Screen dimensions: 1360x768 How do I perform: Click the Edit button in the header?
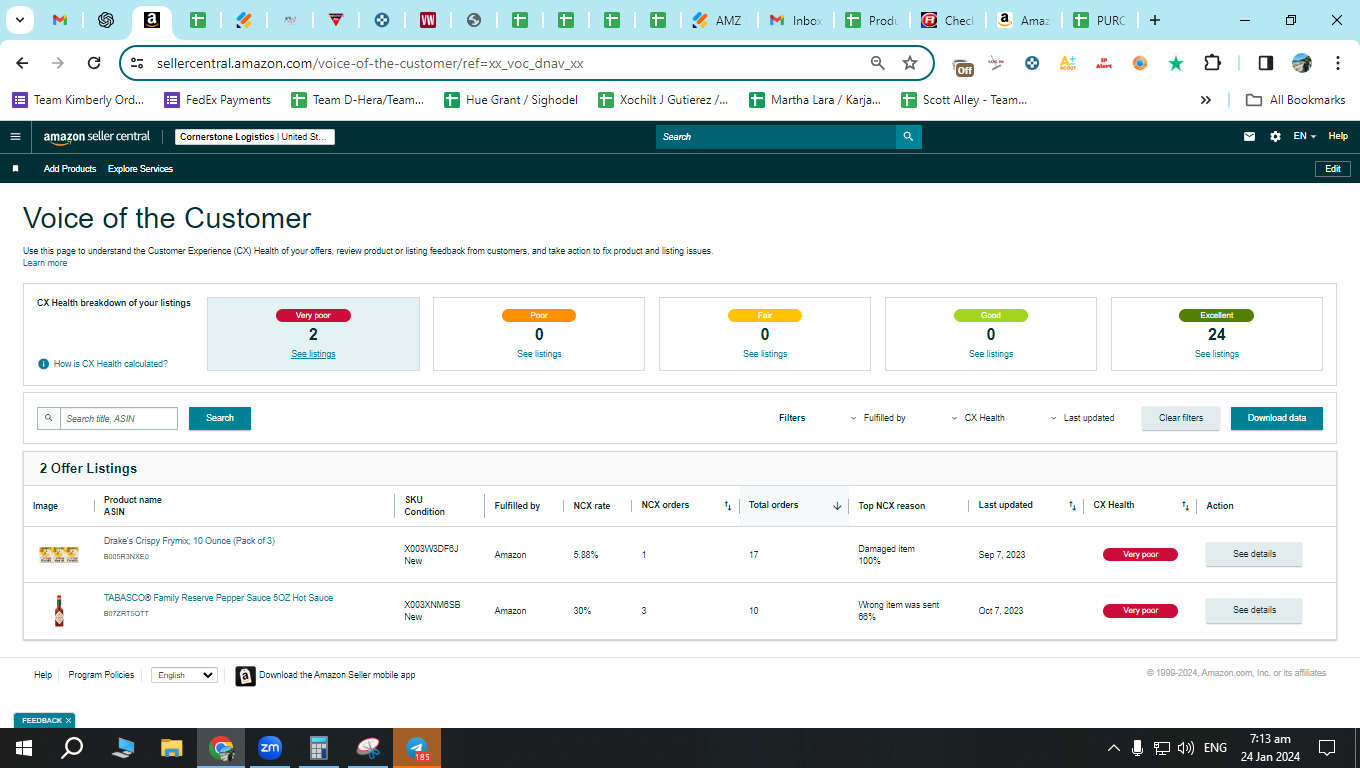click(x=1333, y=169)
